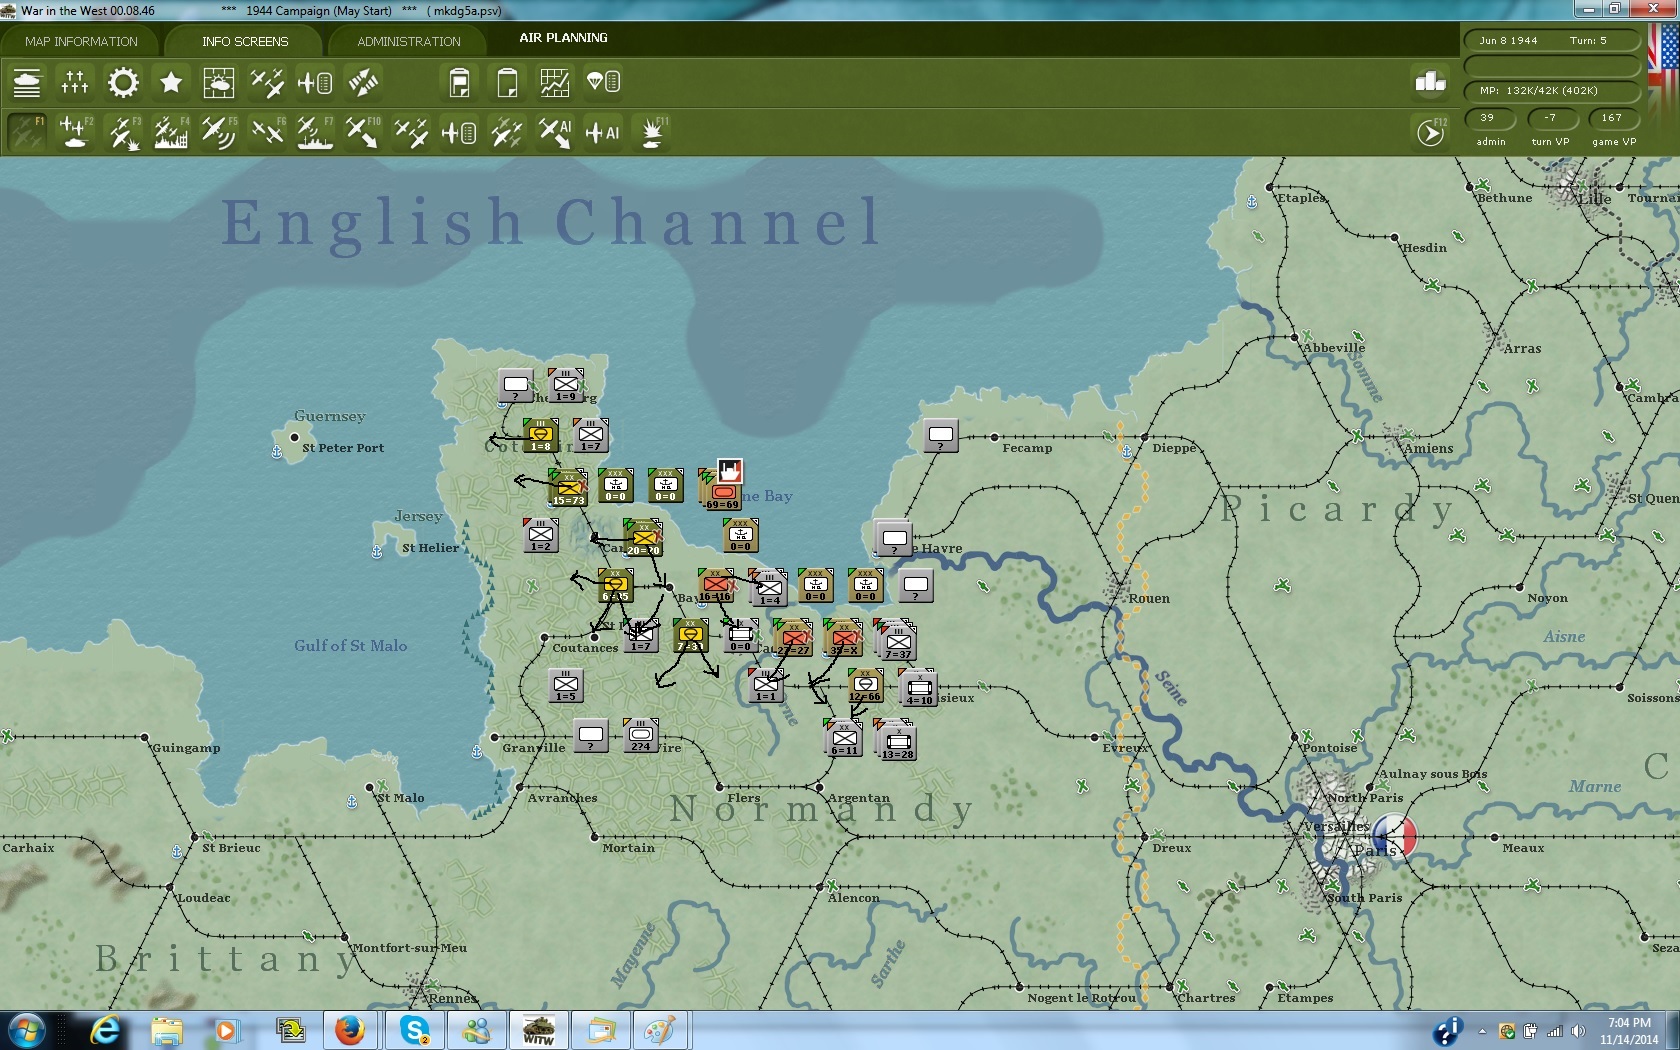Open the bar-chart podium icon
Viewport: 1680px width, 1050px height.
(x=1431, y=82)
